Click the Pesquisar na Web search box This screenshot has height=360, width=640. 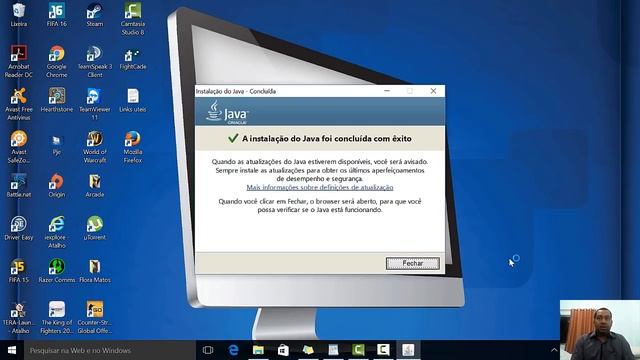coord(110,350)
